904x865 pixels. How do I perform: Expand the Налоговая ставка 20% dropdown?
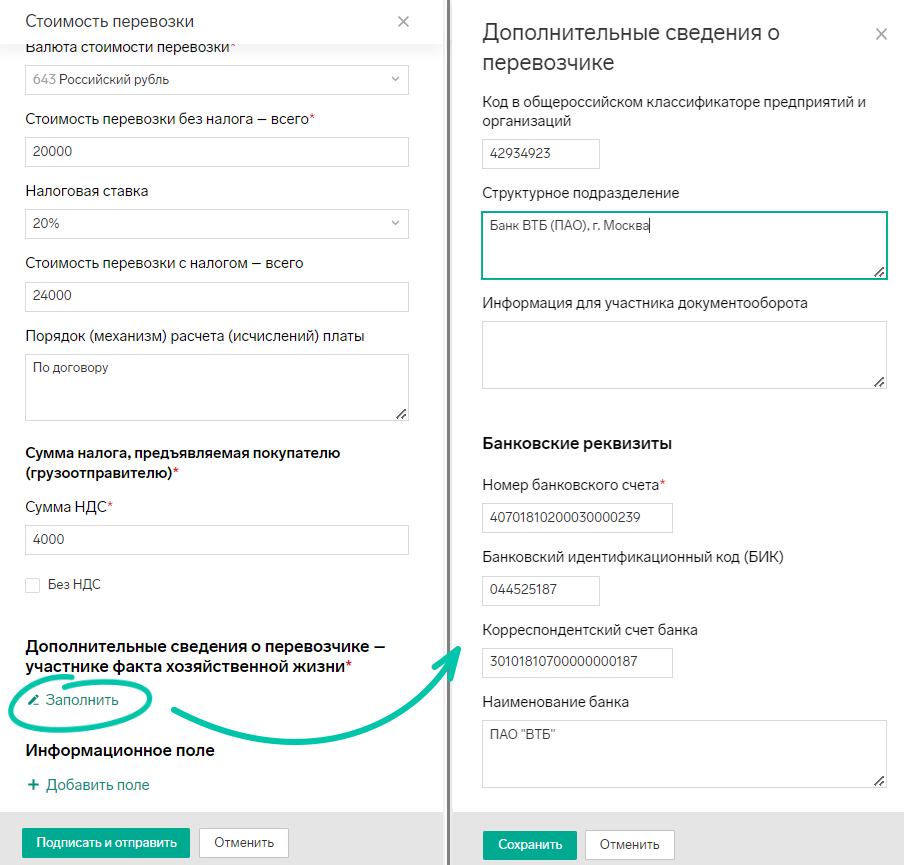217,224
